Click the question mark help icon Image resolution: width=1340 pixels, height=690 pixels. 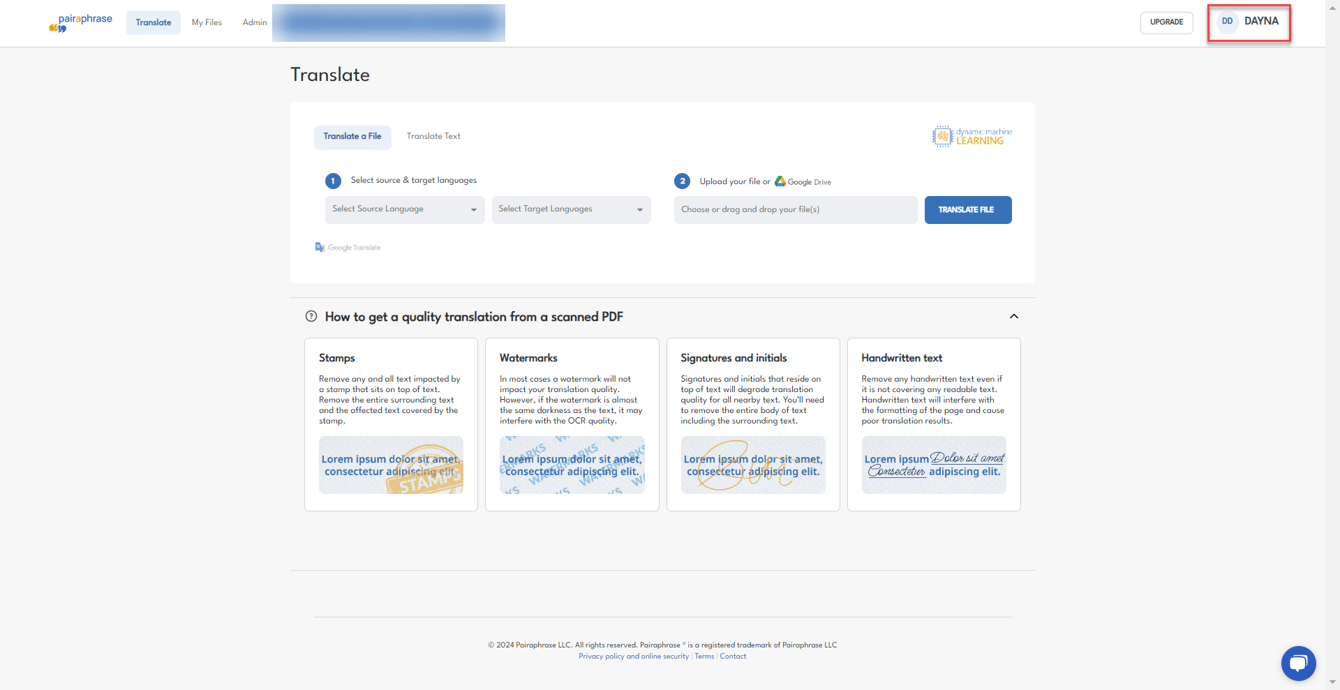(311, 316)
